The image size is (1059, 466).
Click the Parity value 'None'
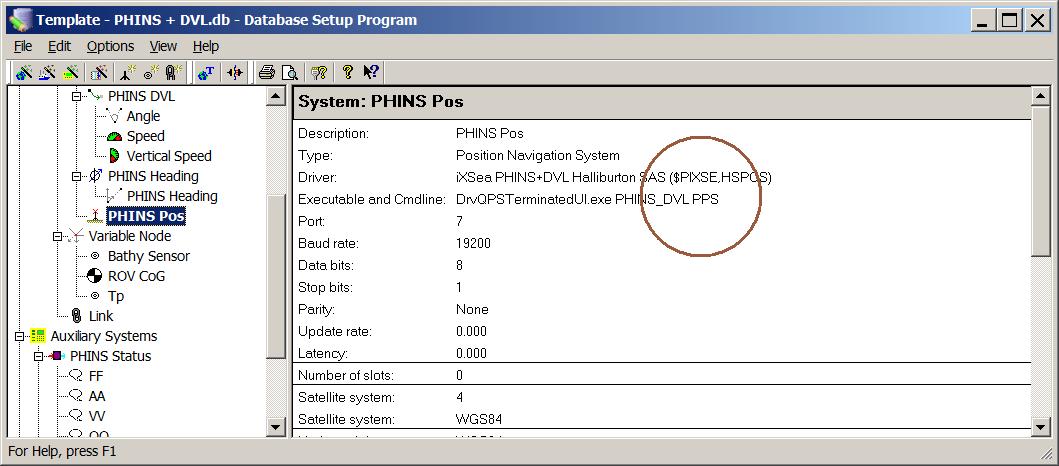pos(472,309)
